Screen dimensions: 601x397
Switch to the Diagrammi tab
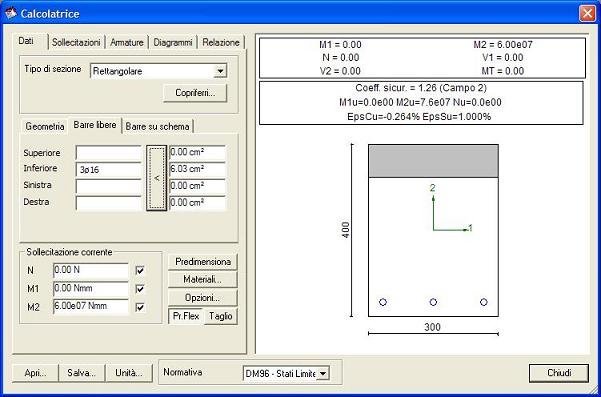point(172,42)
